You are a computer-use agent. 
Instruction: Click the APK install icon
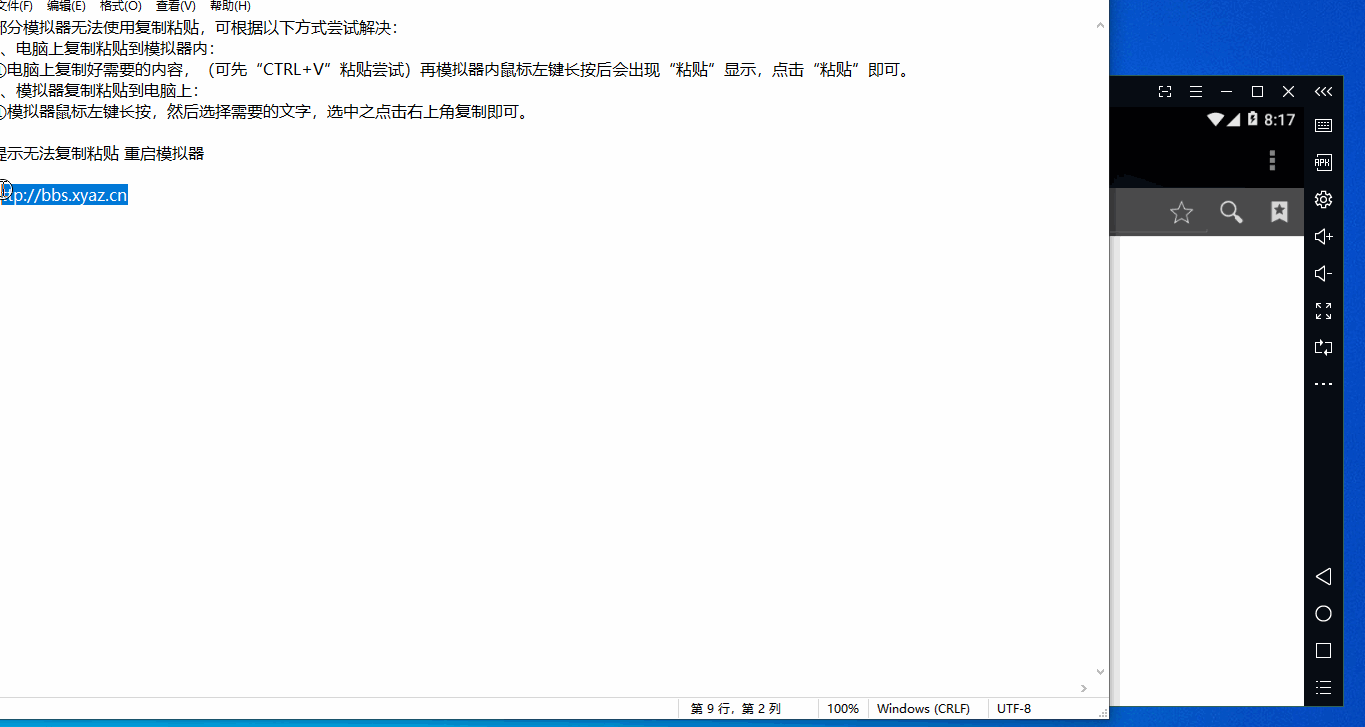click(1323, 163)
